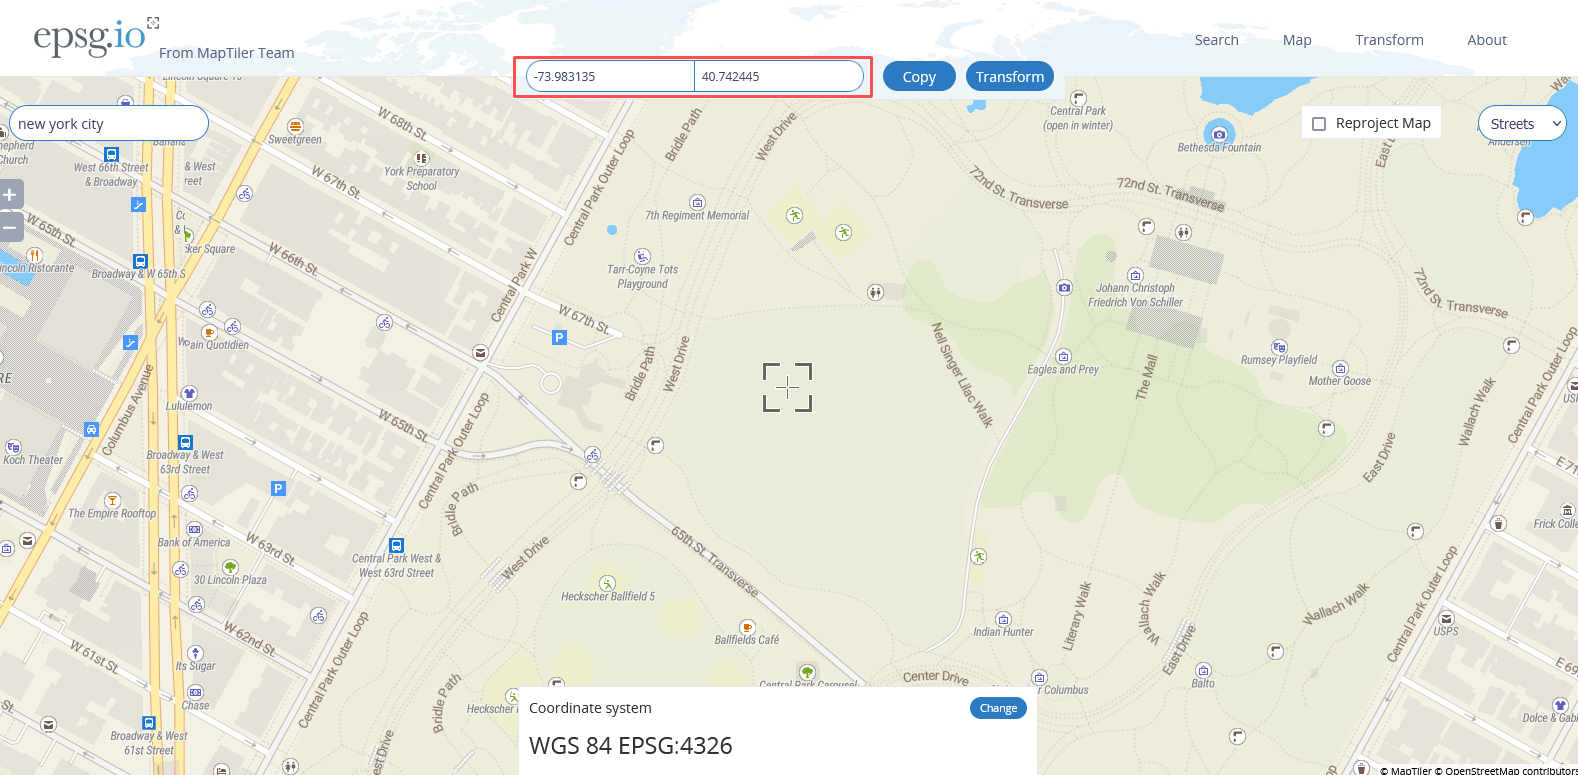Click the center crosshair marker on map
The height and width of the screenshot is (775, 1578).
tap(787, 387)
